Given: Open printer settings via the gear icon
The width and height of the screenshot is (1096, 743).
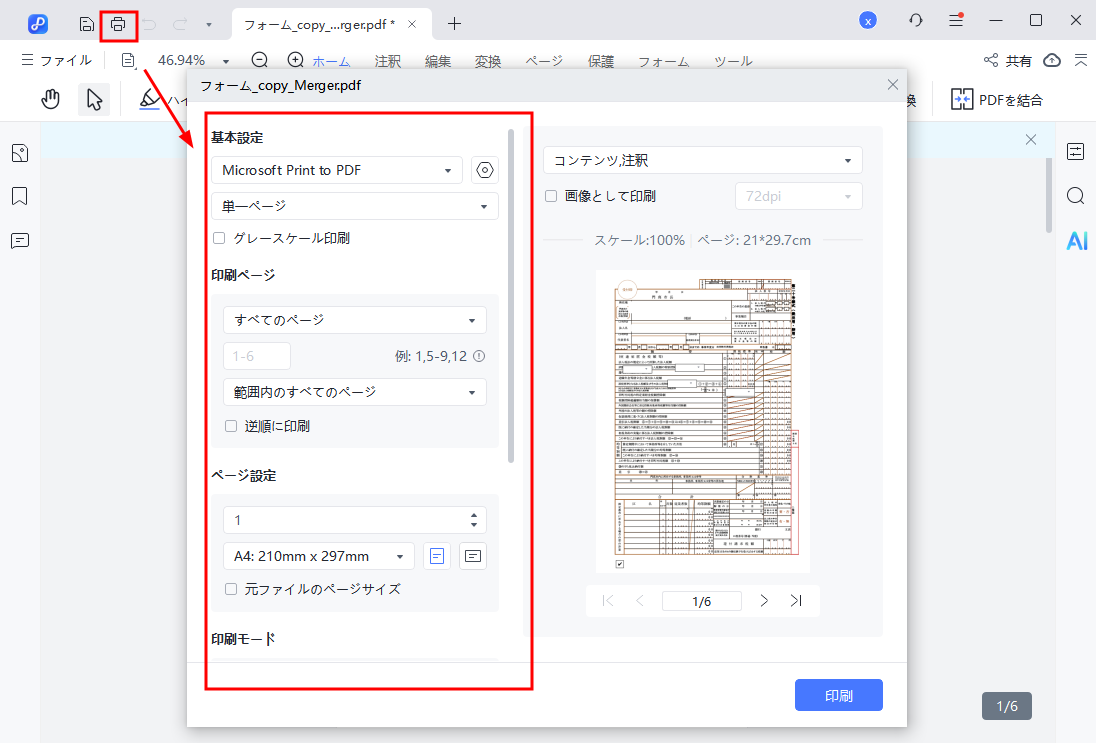Looking at the screenshot, I should click(x=484, y=170).
